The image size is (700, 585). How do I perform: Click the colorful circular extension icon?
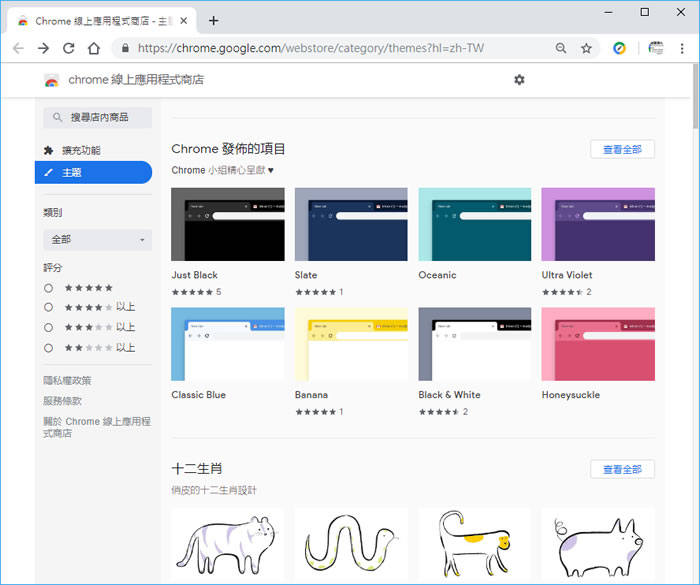(x=619, y=48)
